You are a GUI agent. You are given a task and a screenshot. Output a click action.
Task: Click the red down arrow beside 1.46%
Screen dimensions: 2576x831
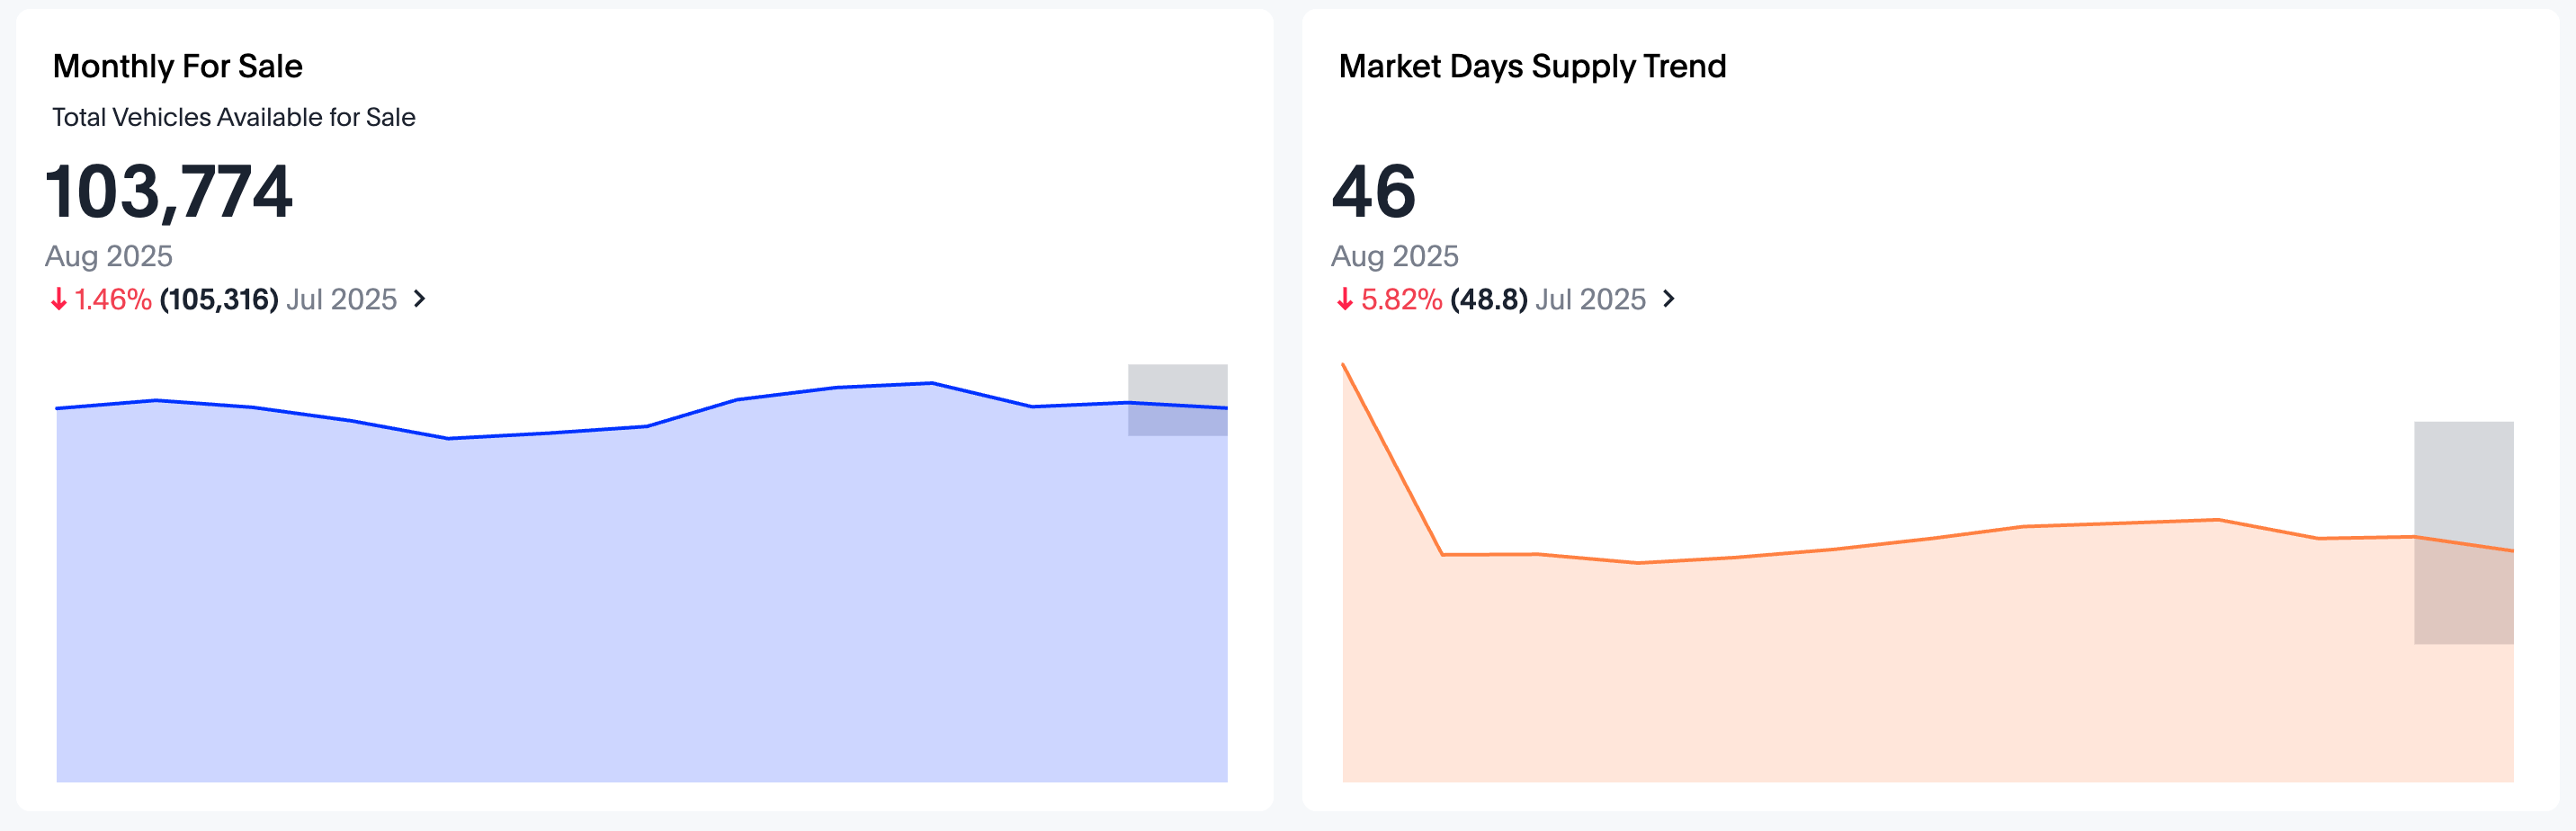[x=59, y=299]
